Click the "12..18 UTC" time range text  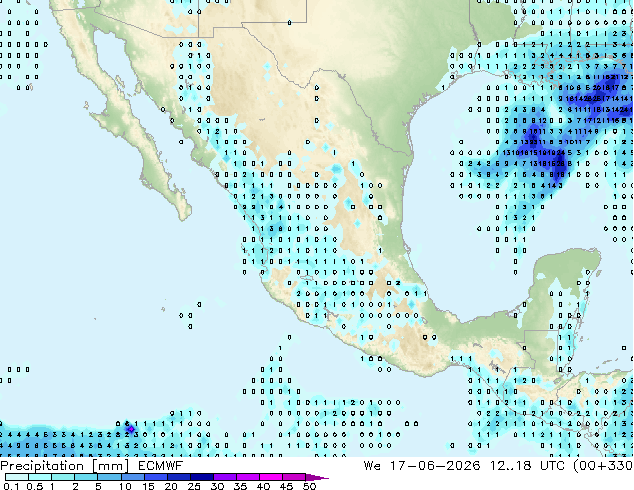pos(527,466)
